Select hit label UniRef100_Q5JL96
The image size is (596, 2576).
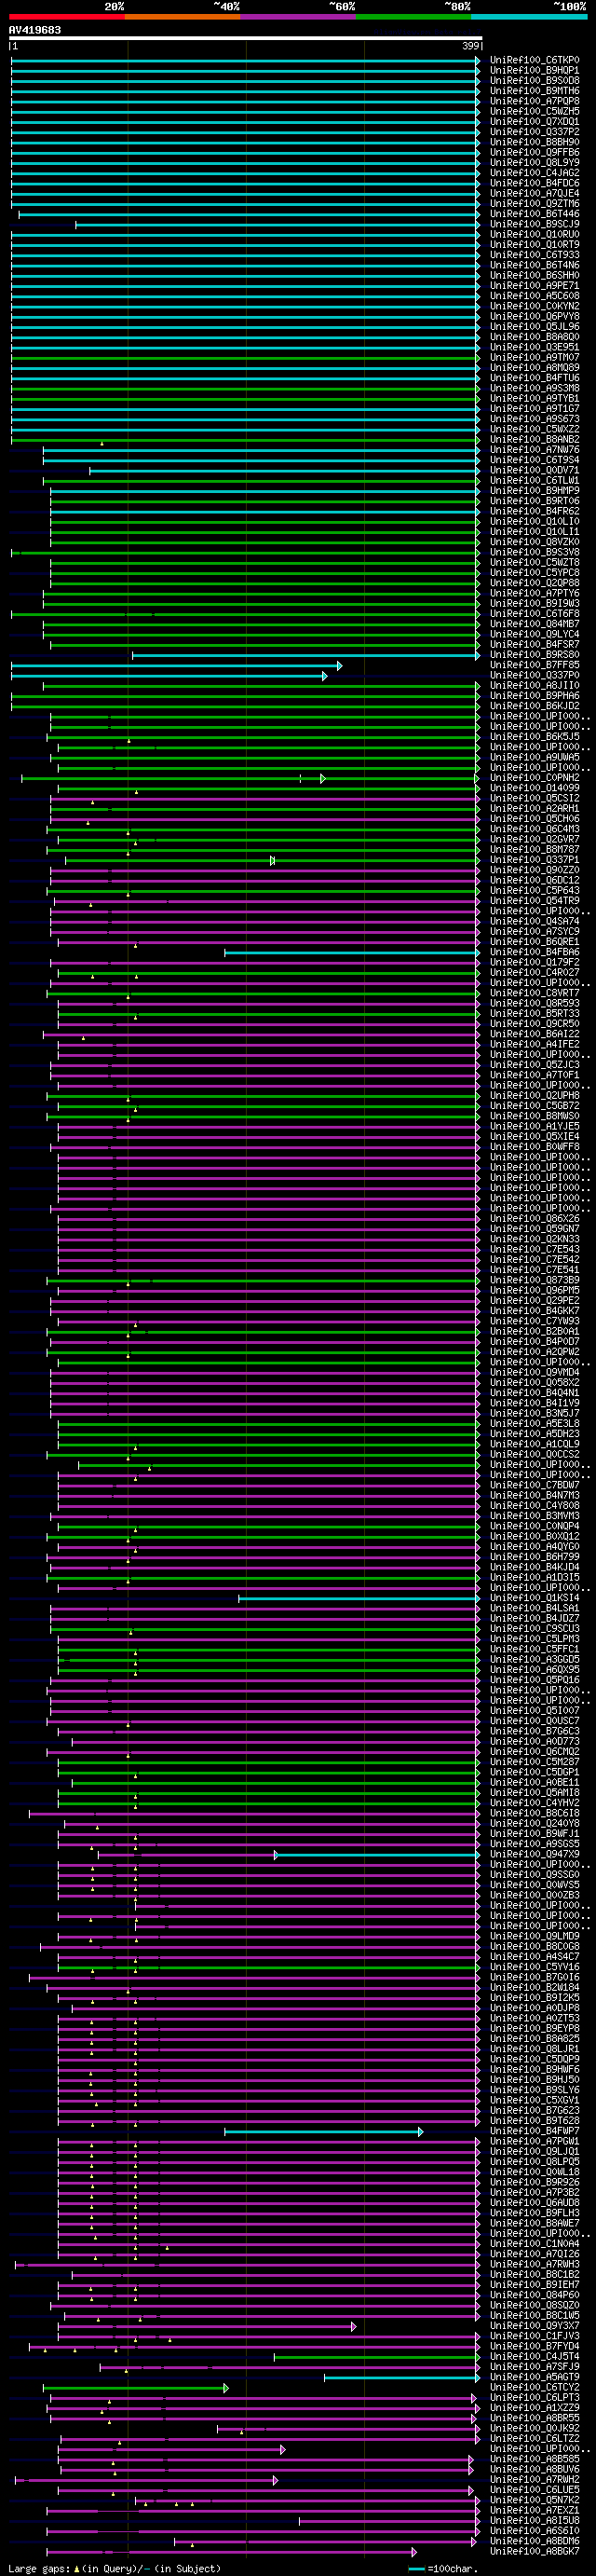click(534, 327)
